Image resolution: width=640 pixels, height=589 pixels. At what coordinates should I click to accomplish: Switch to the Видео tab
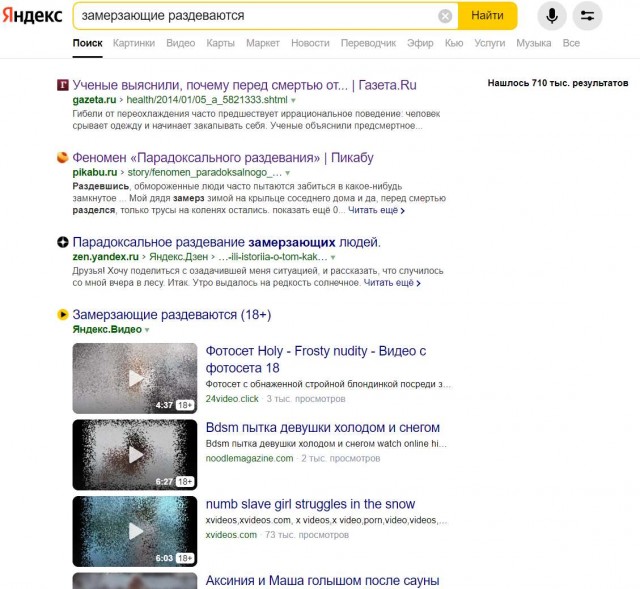(x=180, y=43)
